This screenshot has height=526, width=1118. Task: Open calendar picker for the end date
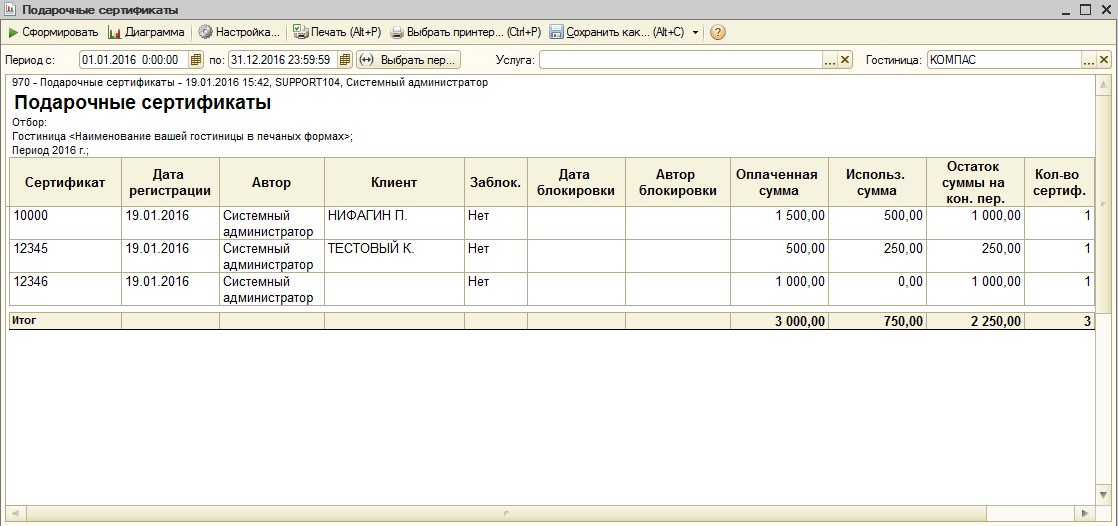coord(345,60)
